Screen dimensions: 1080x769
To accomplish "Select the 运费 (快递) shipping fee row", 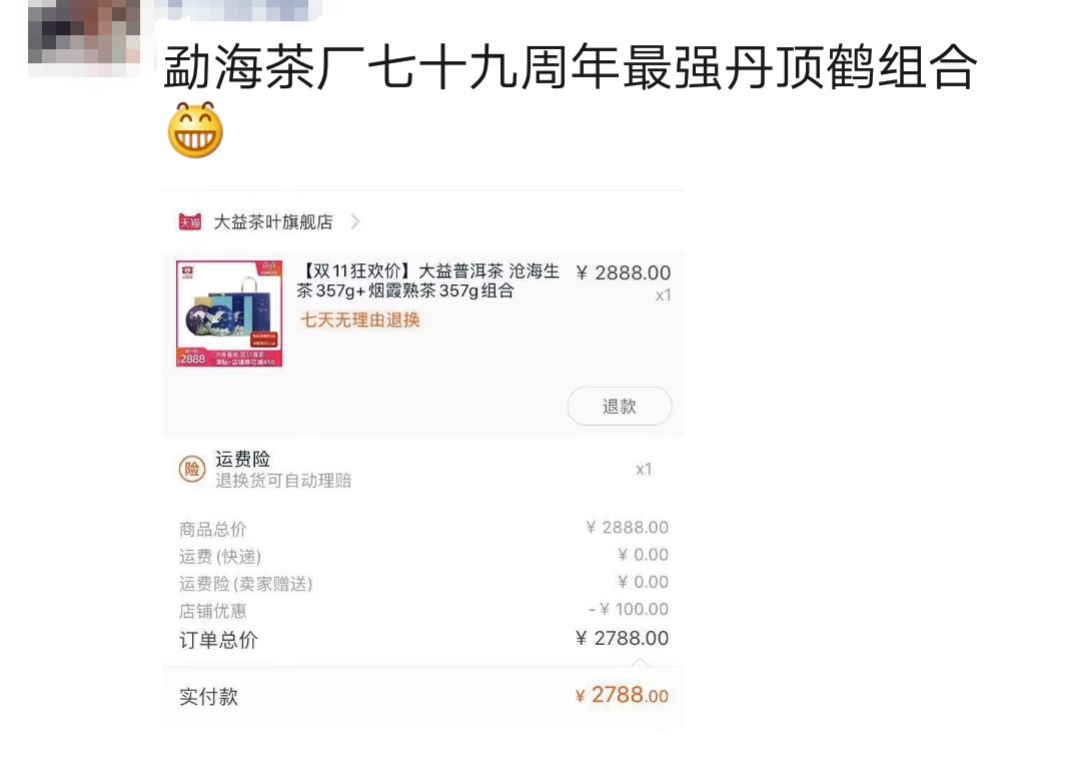I will coord(424,555).
